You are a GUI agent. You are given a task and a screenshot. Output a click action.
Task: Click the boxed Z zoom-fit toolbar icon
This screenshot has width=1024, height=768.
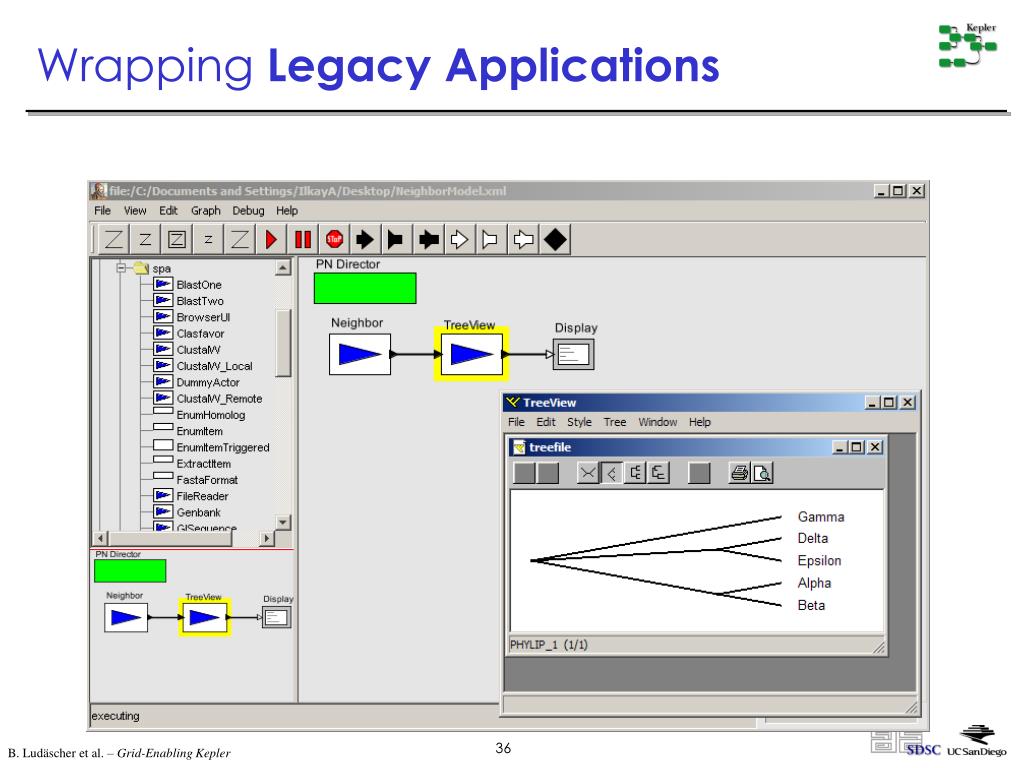point(176,239)
